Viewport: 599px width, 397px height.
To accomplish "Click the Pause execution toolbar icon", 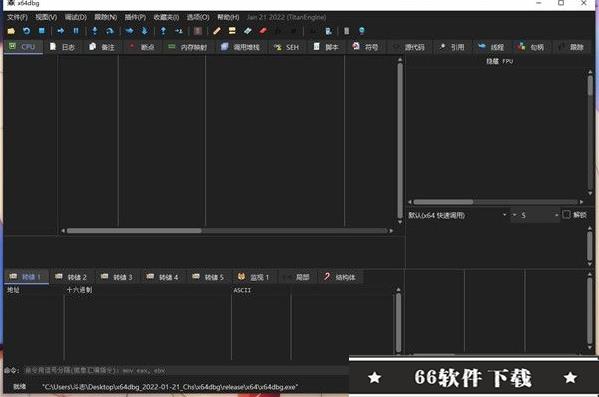I will point(76,31).
